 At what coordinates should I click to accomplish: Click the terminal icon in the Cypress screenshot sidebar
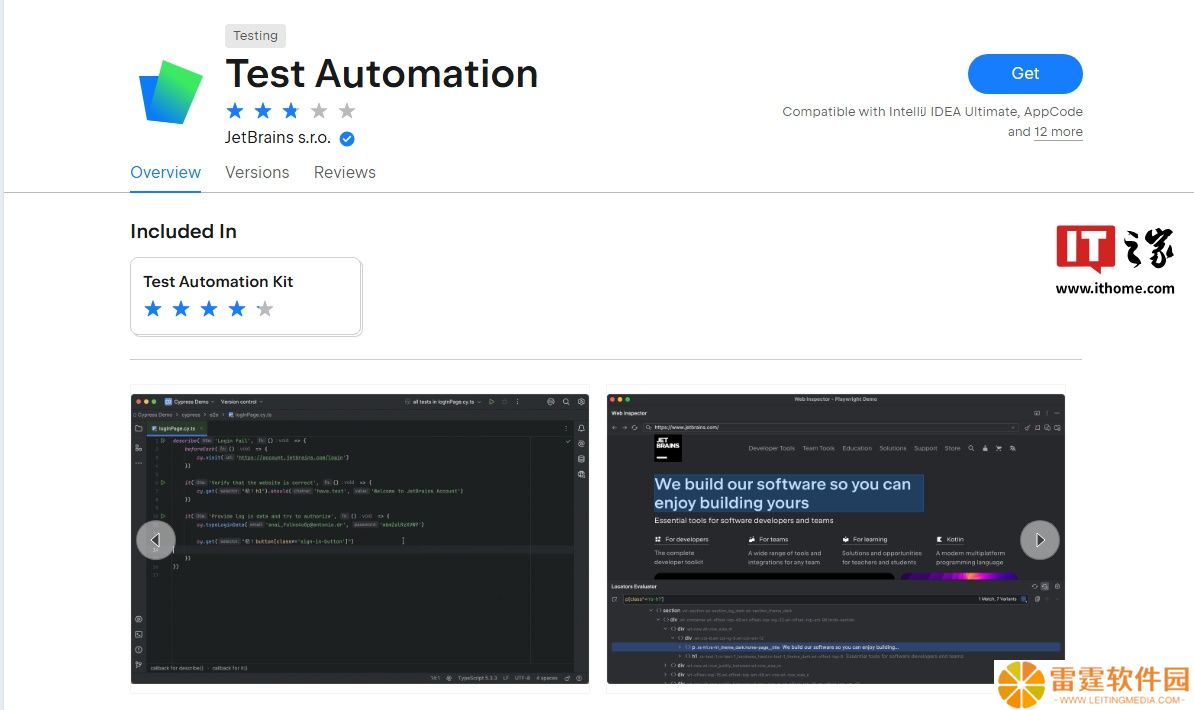139,634
